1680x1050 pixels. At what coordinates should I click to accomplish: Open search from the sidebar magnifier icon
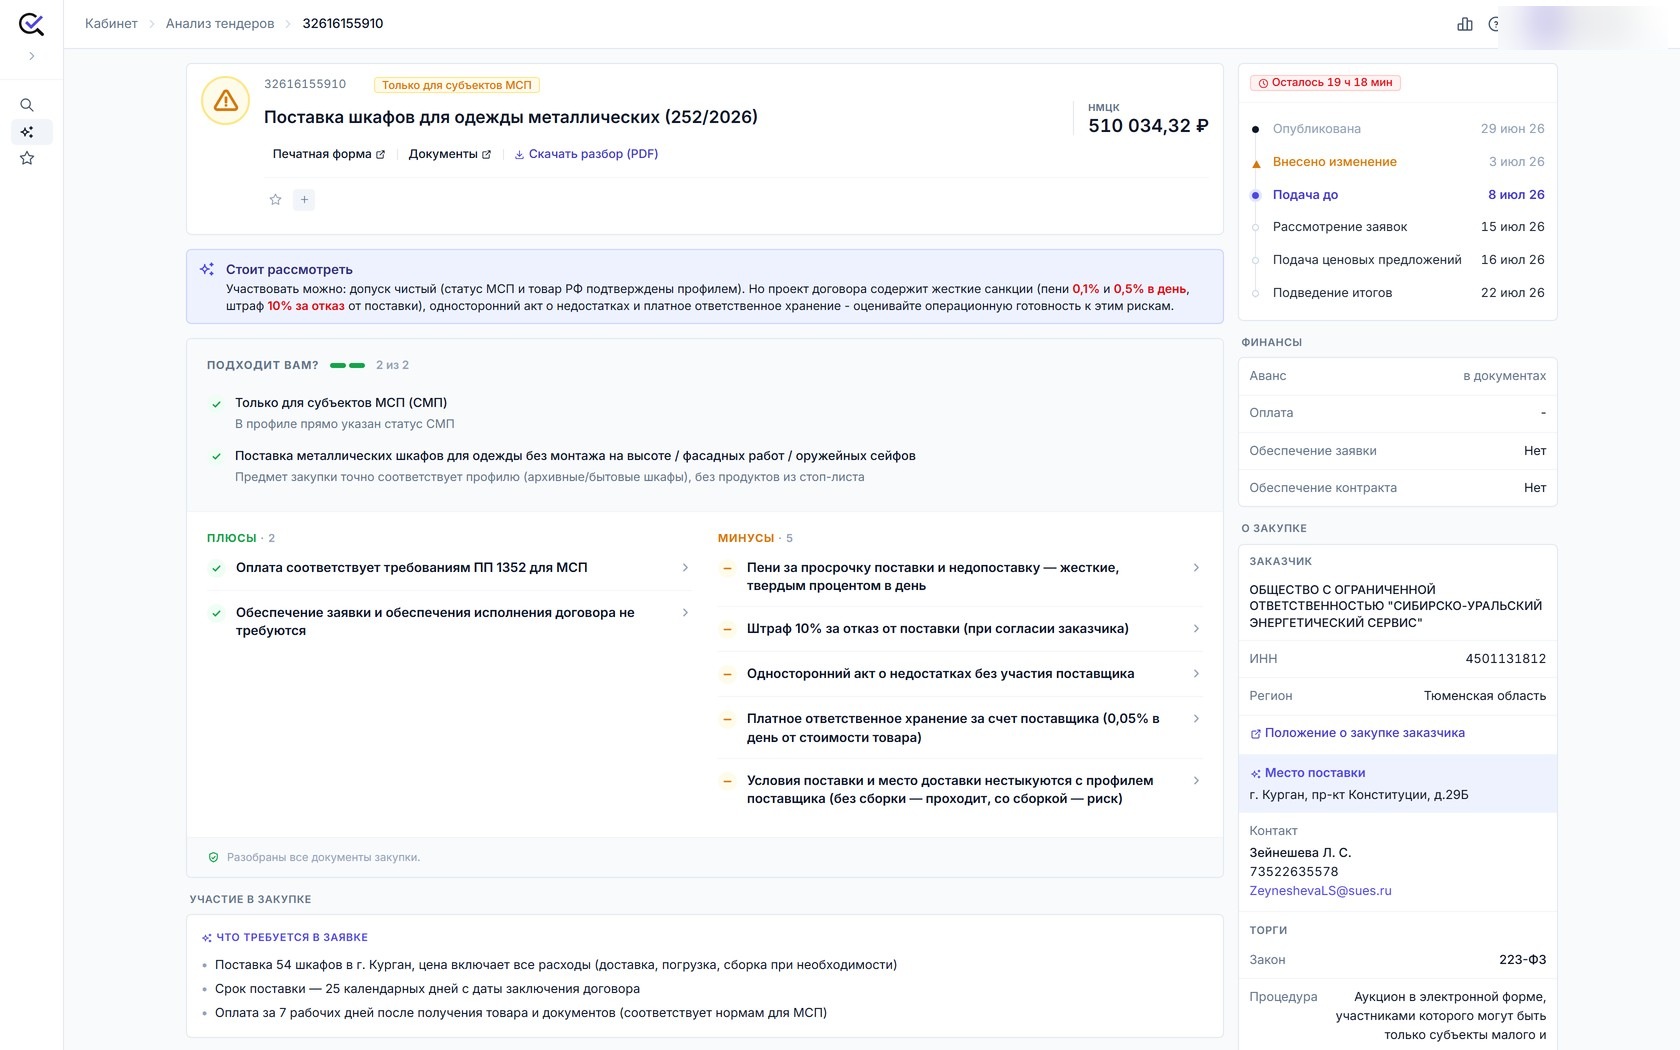point(27,105)
